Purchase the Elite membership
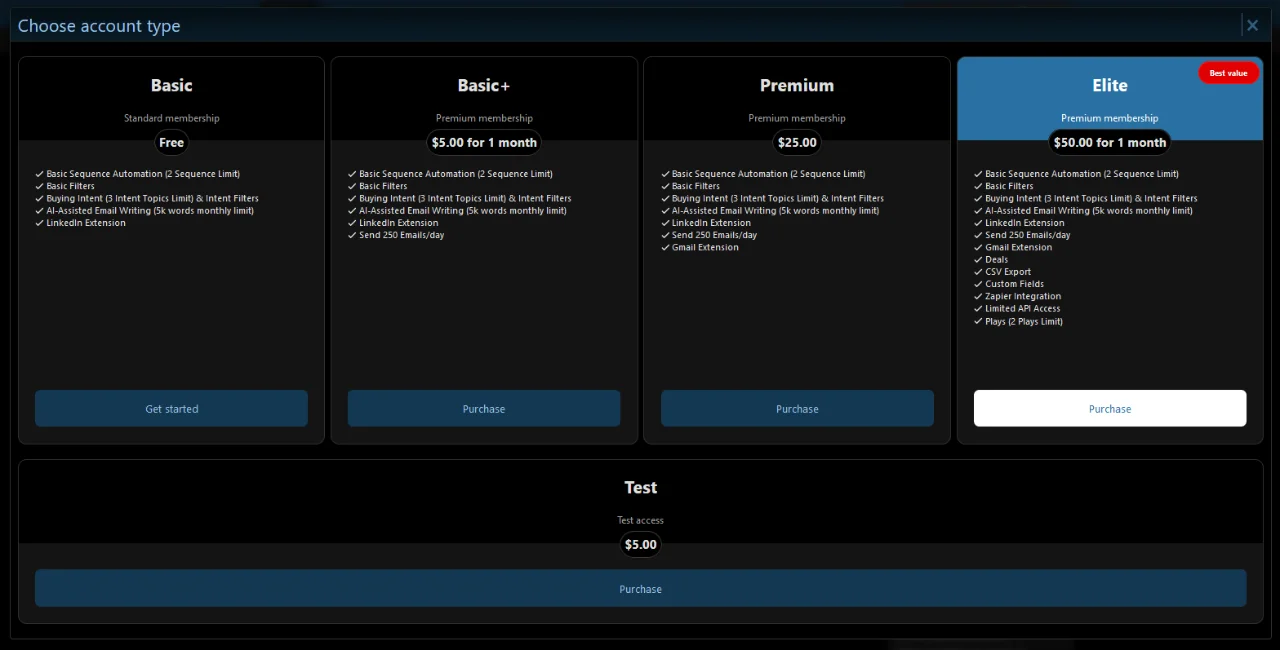This screenshot has height=650, width=1280. 1110,408
